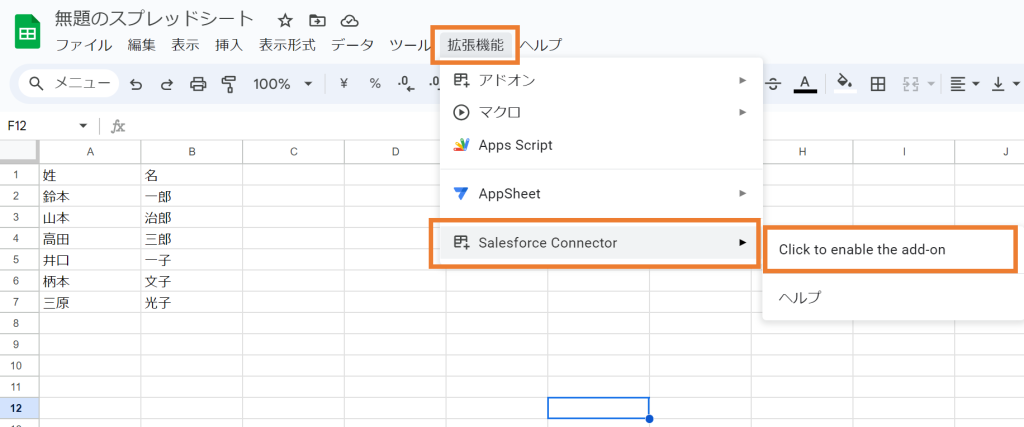
Task: Open the 表示 menu
Action: point(185,45)
